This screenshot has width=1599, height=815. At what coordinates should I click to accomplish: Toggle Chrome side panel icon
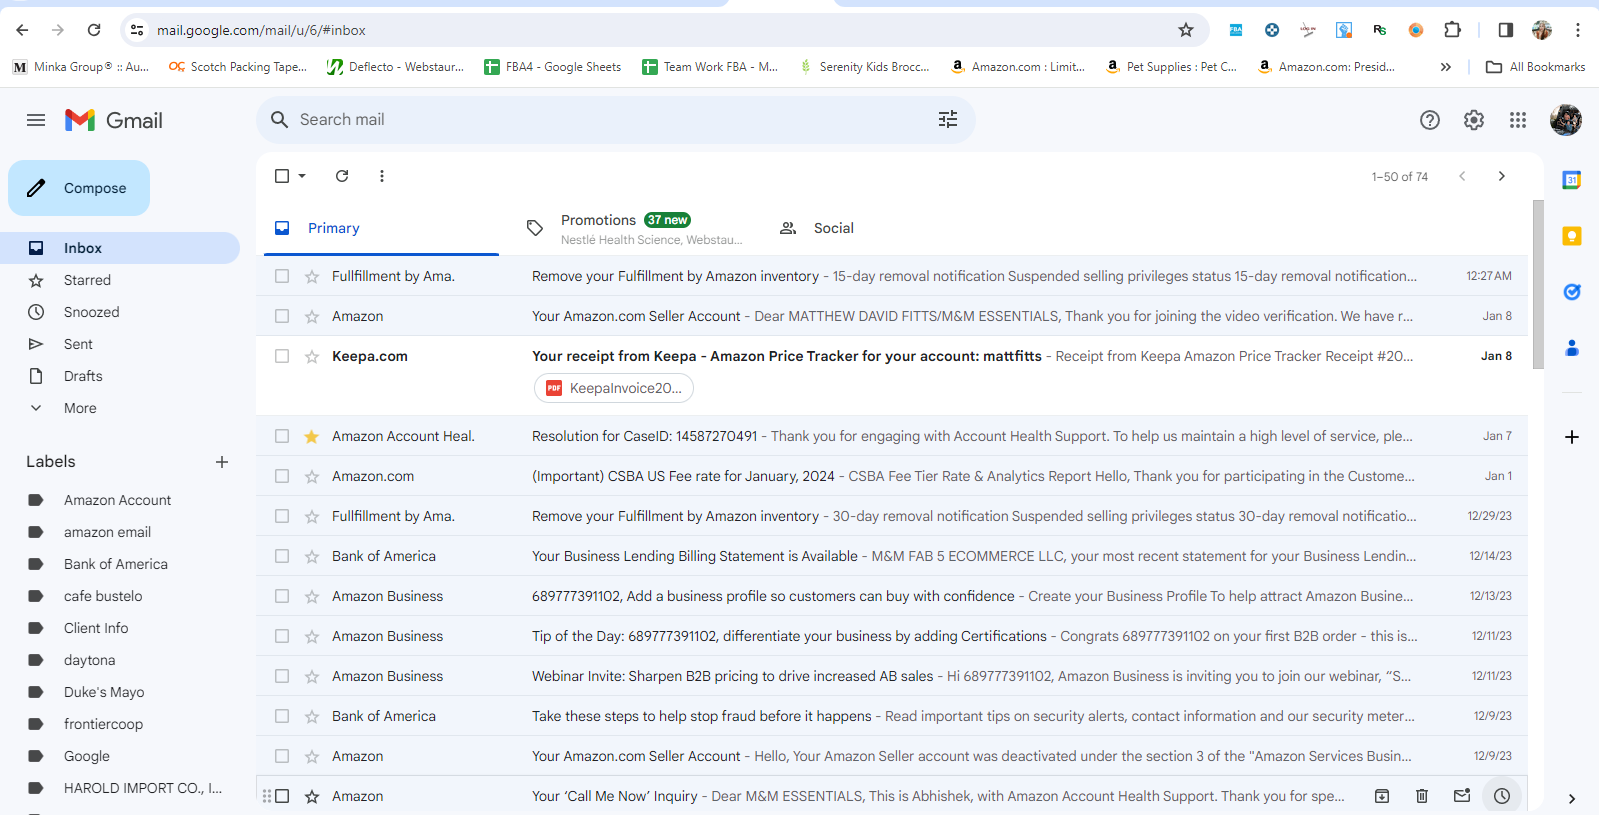tap(1506, 30)
